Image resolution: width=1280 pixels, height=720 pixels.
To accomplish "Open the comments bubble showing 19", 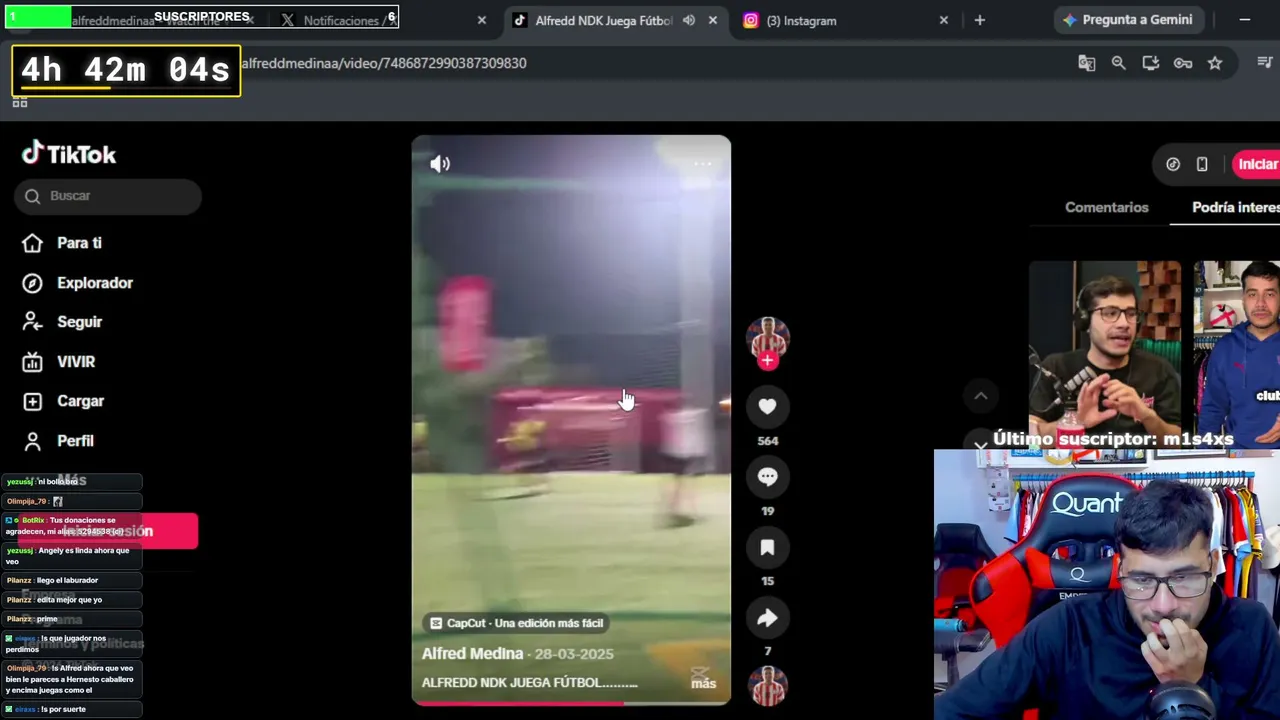I will (767, 477).
